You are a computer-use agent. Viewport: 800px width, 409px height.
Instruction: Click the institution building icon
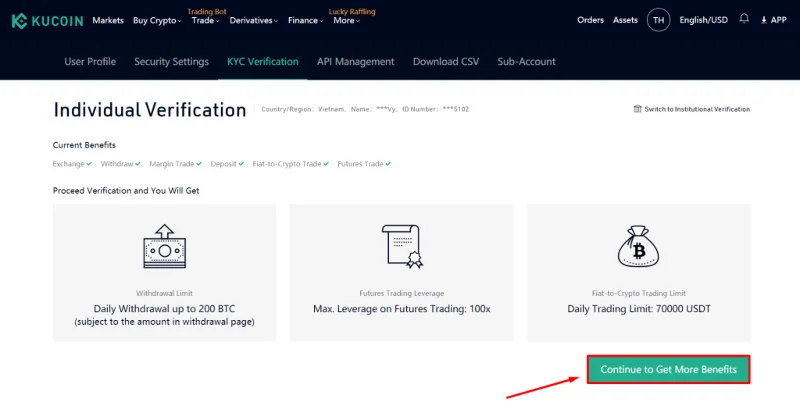click(637, 109)
